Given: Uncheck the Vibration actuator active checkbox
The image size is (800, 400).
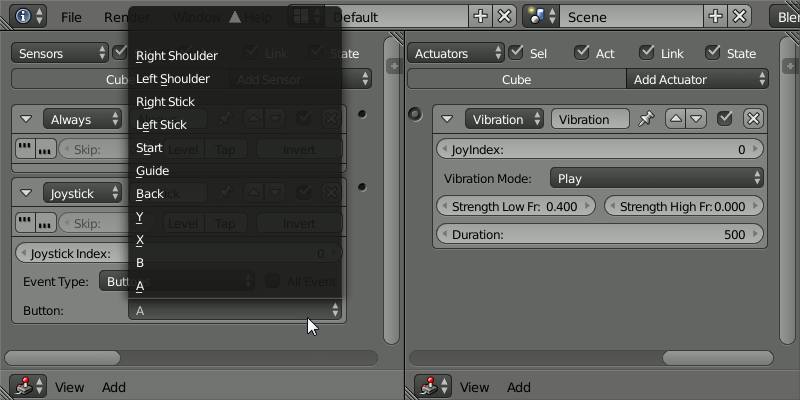Looking at the screenshot, I should click(726, 119).
